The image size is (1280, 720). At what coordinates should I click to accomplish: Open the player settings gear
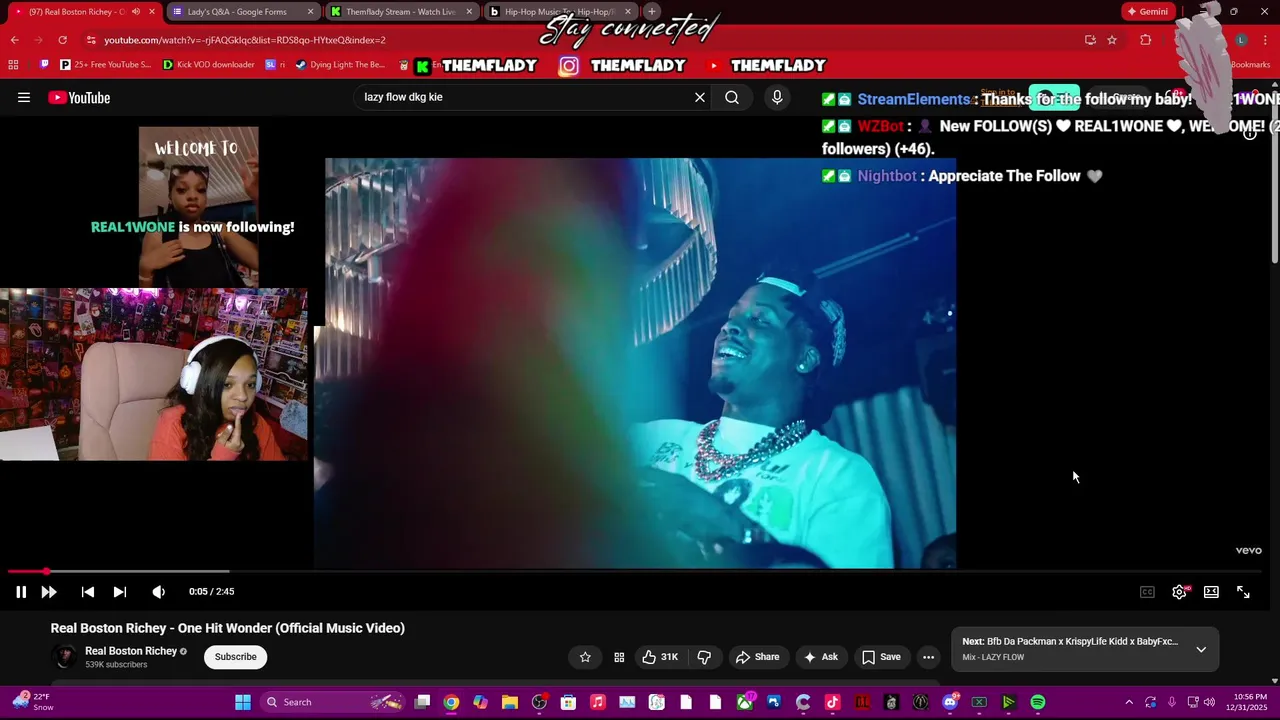(x=1180, y=592)
